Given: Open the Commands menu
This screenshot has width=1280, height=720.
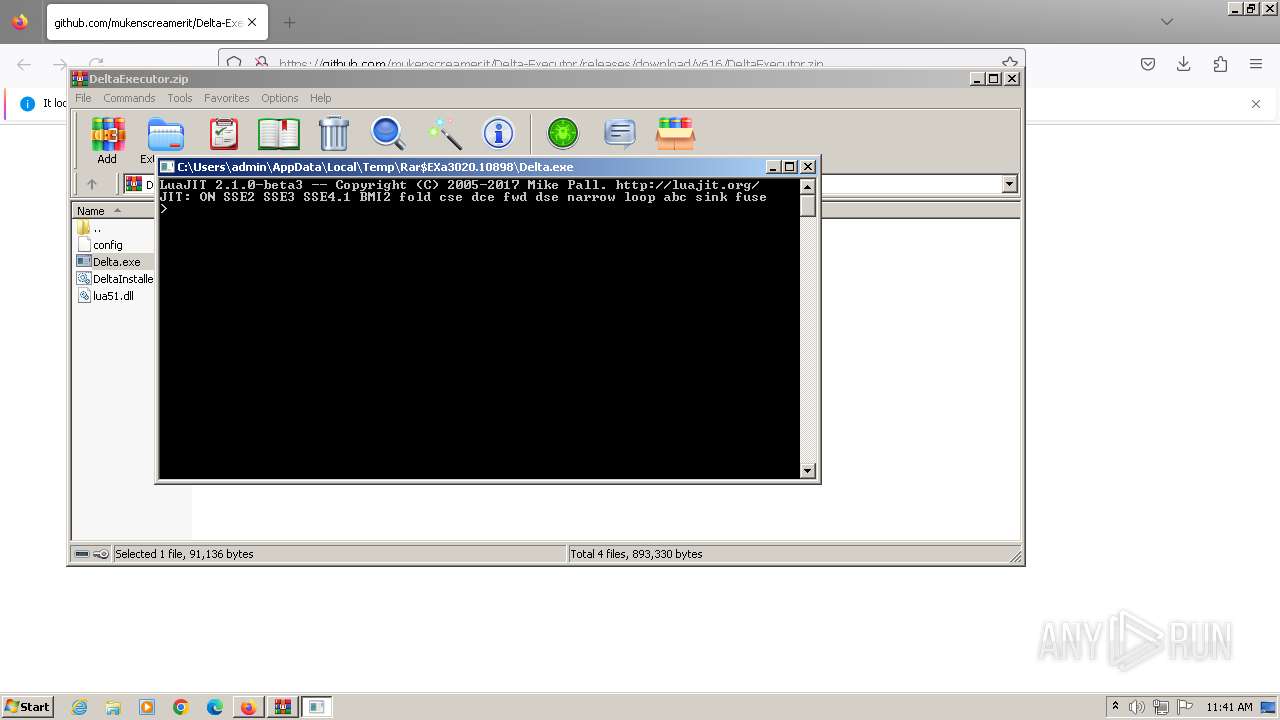Looking at the screenshot, I should coord(129,98).
